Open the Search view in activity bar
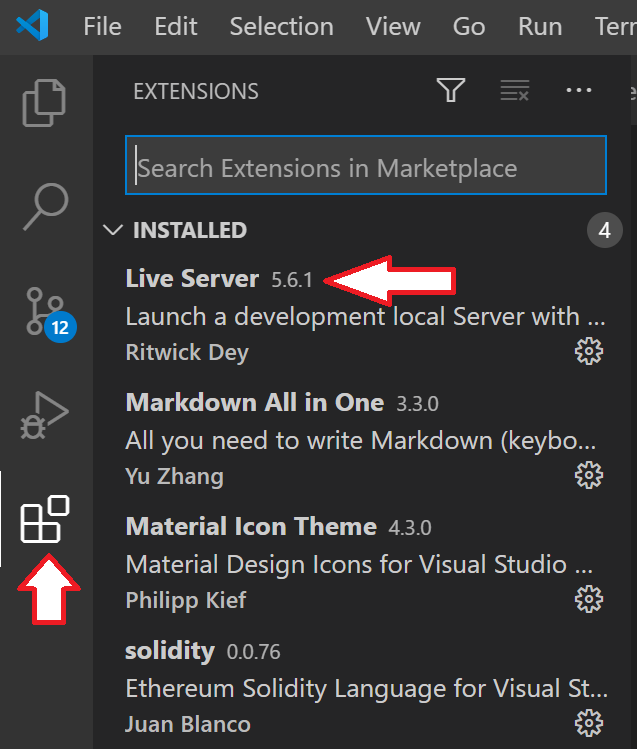The height and width of the screenshot is (749, 637). pyautogui.click(x=46, y=206)
